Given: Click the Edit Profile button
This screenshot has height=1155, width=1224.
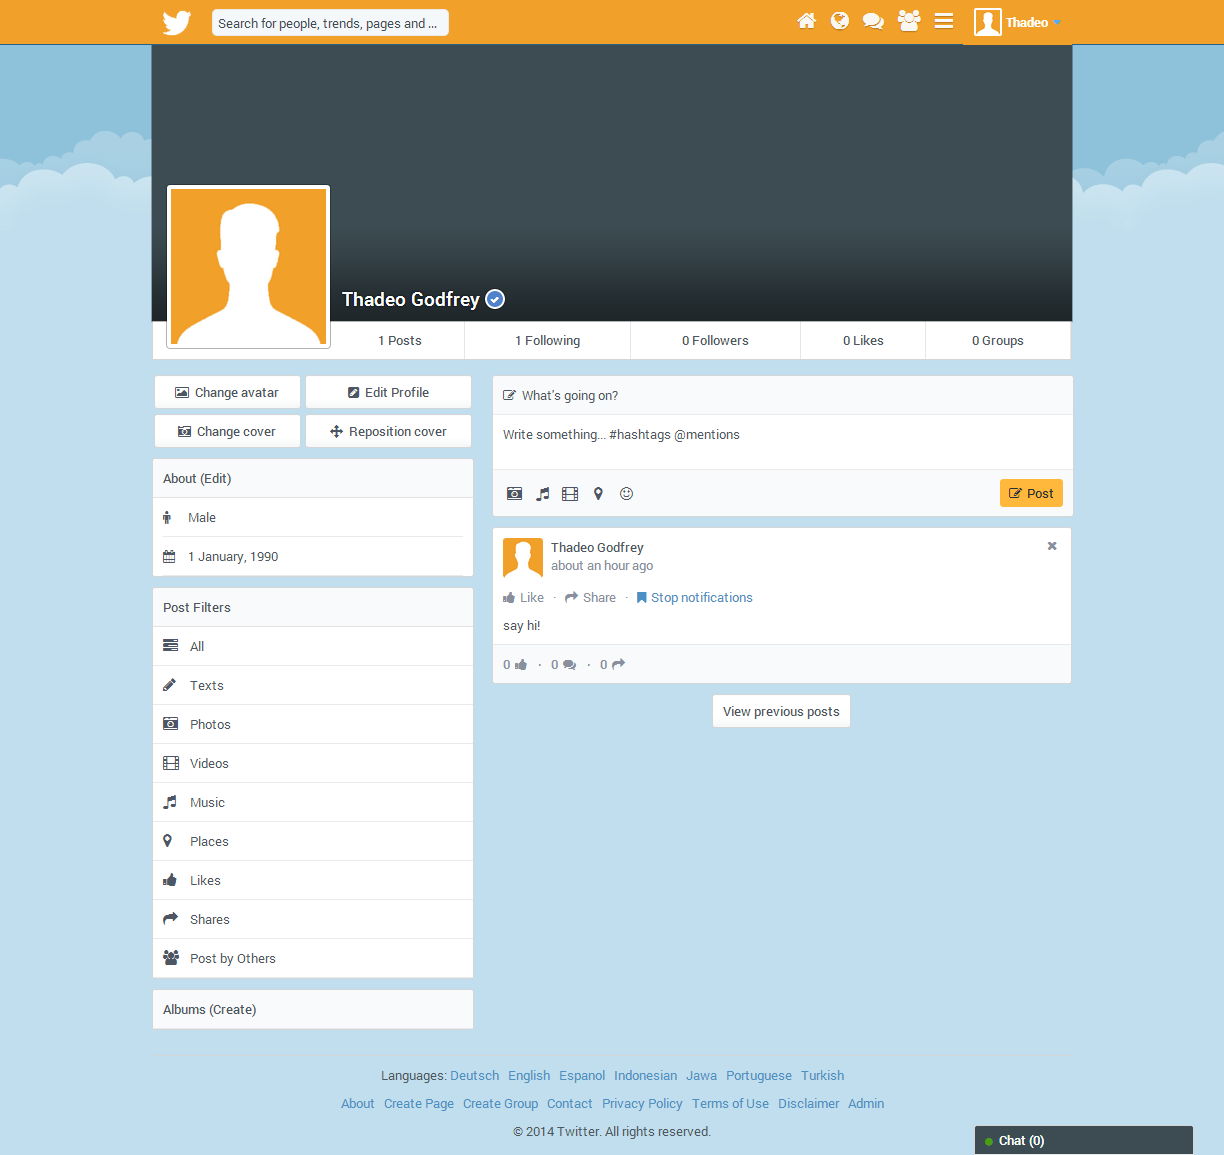Looking at the screenshot, I should 388,393.
